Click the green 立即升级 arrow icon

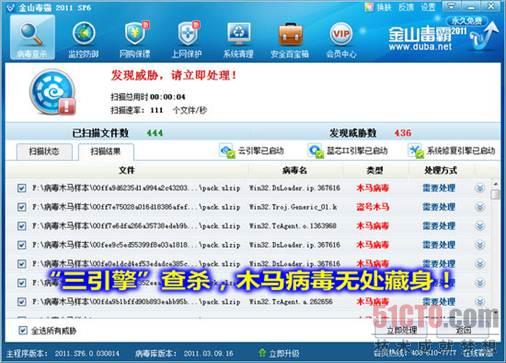[x=262, y=352]
